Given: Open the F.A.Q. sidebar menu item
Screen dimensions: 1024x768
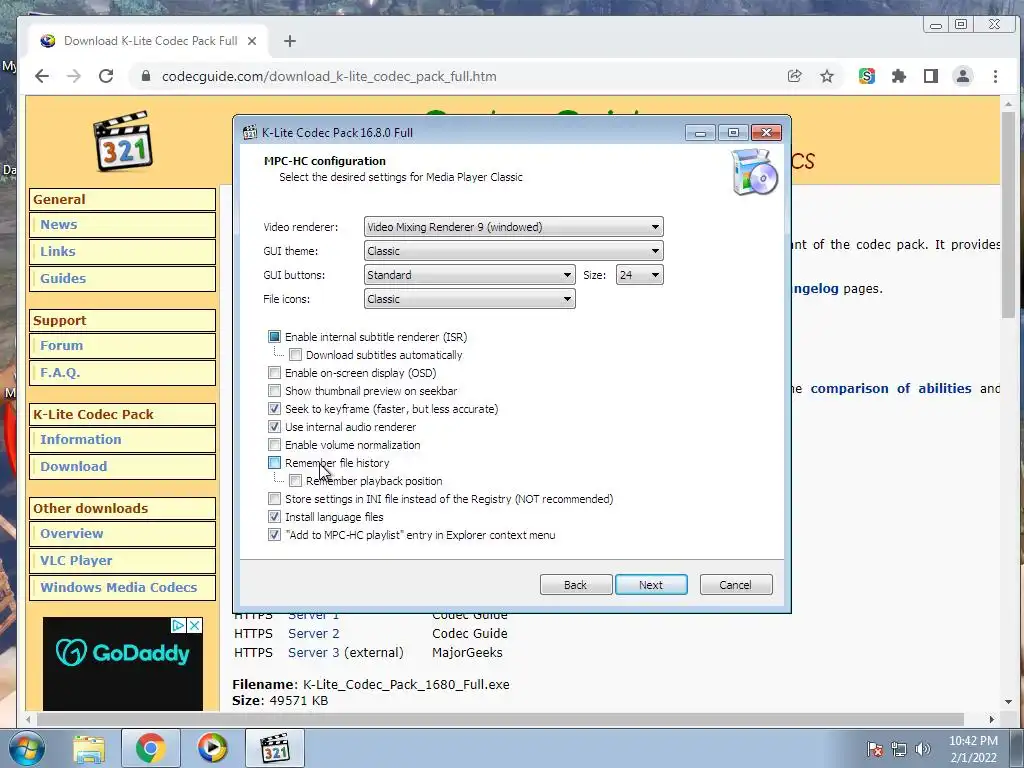Looking at the screenshot, I should coord(123,373).
